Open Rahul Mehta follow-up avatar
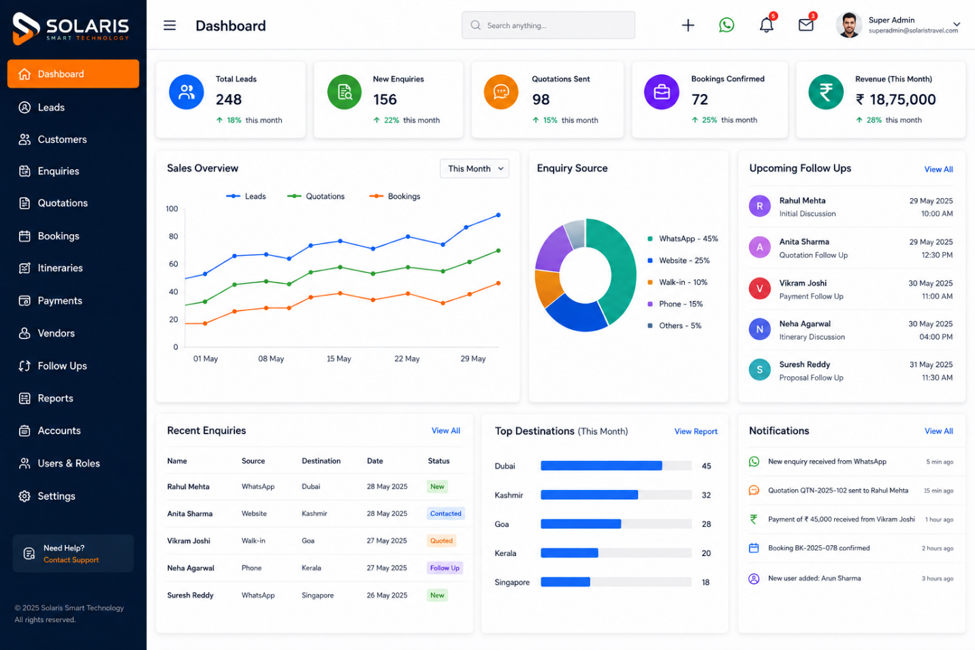Image resolution: width=975 pixels, height=650 pixels. (759, 206)
